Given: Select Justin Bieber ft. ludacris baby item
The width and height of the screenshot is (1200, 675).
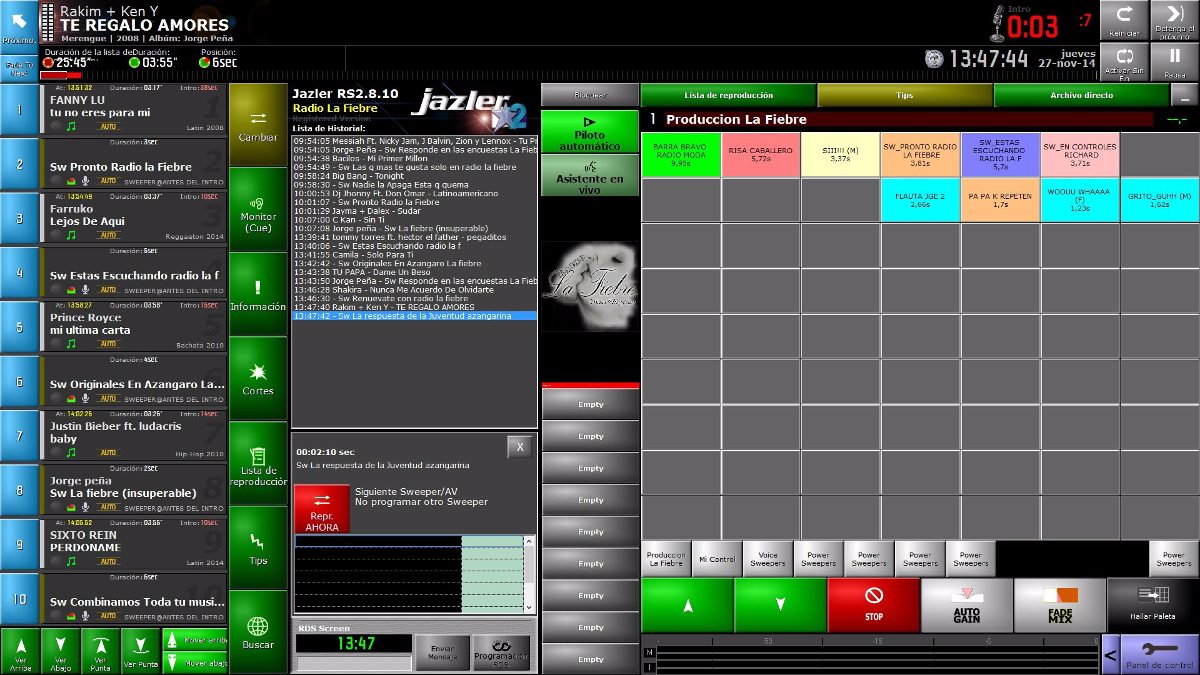Looking at the screenshot, I should [135, 437].
